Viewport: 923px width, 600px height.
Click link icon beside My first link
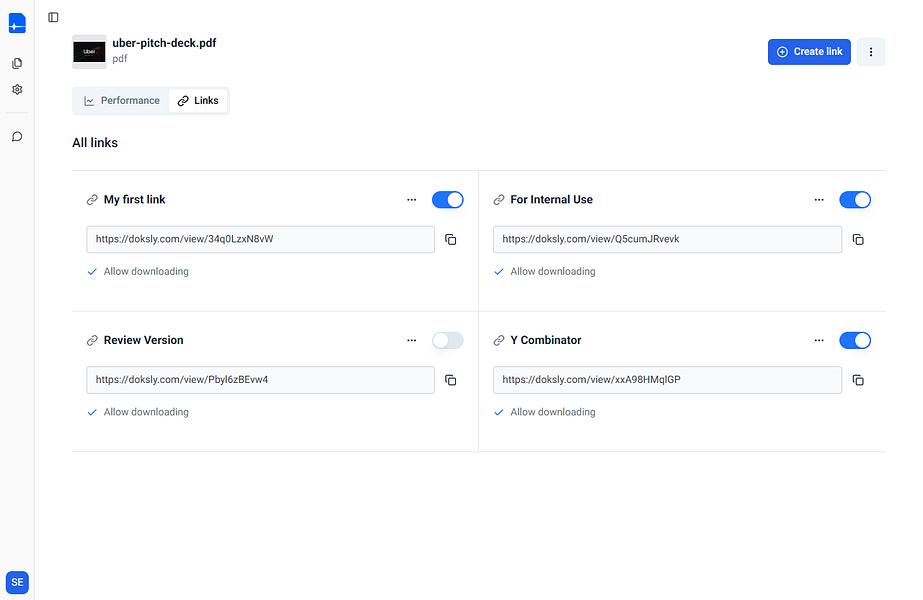click(x=92, y=200)
